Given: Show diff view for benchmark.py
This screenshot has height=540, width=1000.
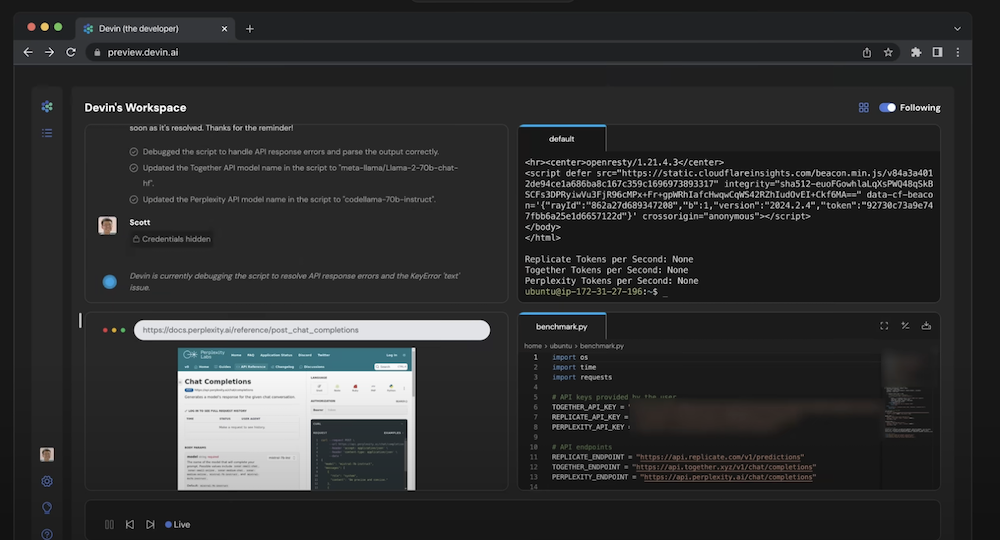Looking at the screenshot, I should 905,326.
